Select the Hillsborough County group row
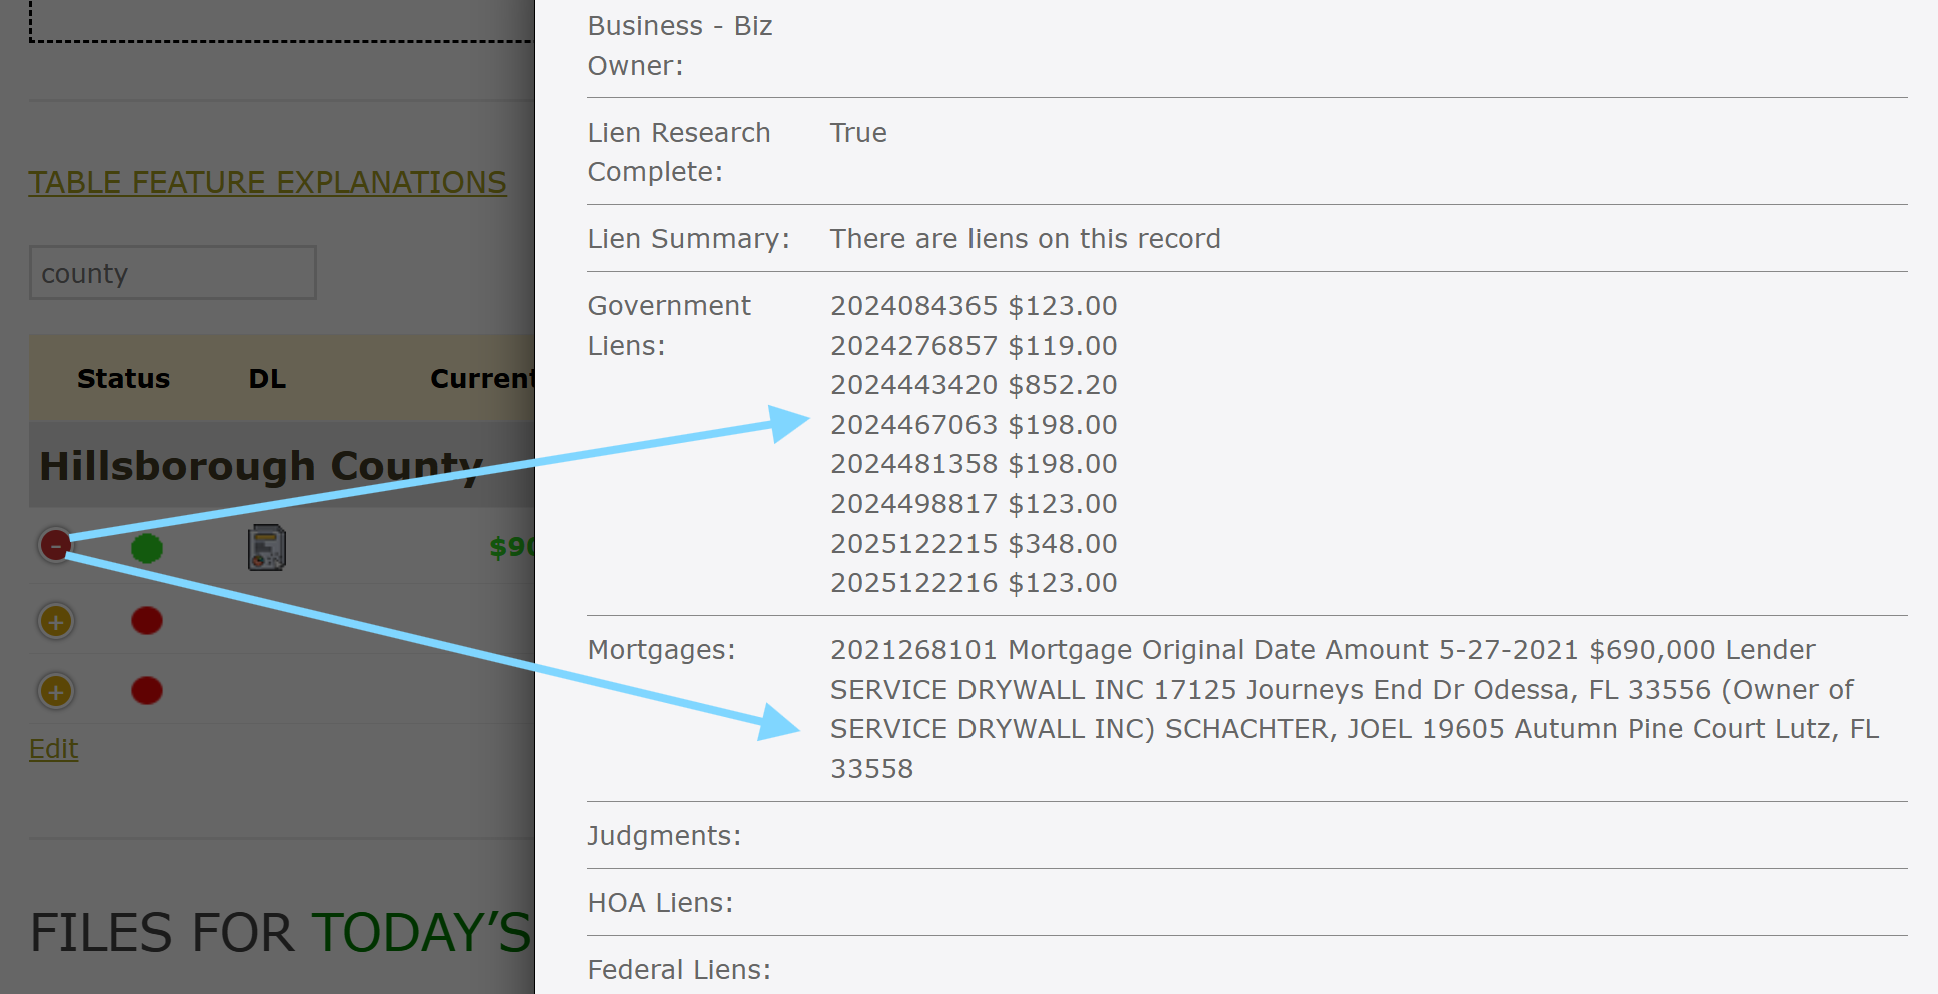Viewport: 1938px width, 994px height. [260, 466]
